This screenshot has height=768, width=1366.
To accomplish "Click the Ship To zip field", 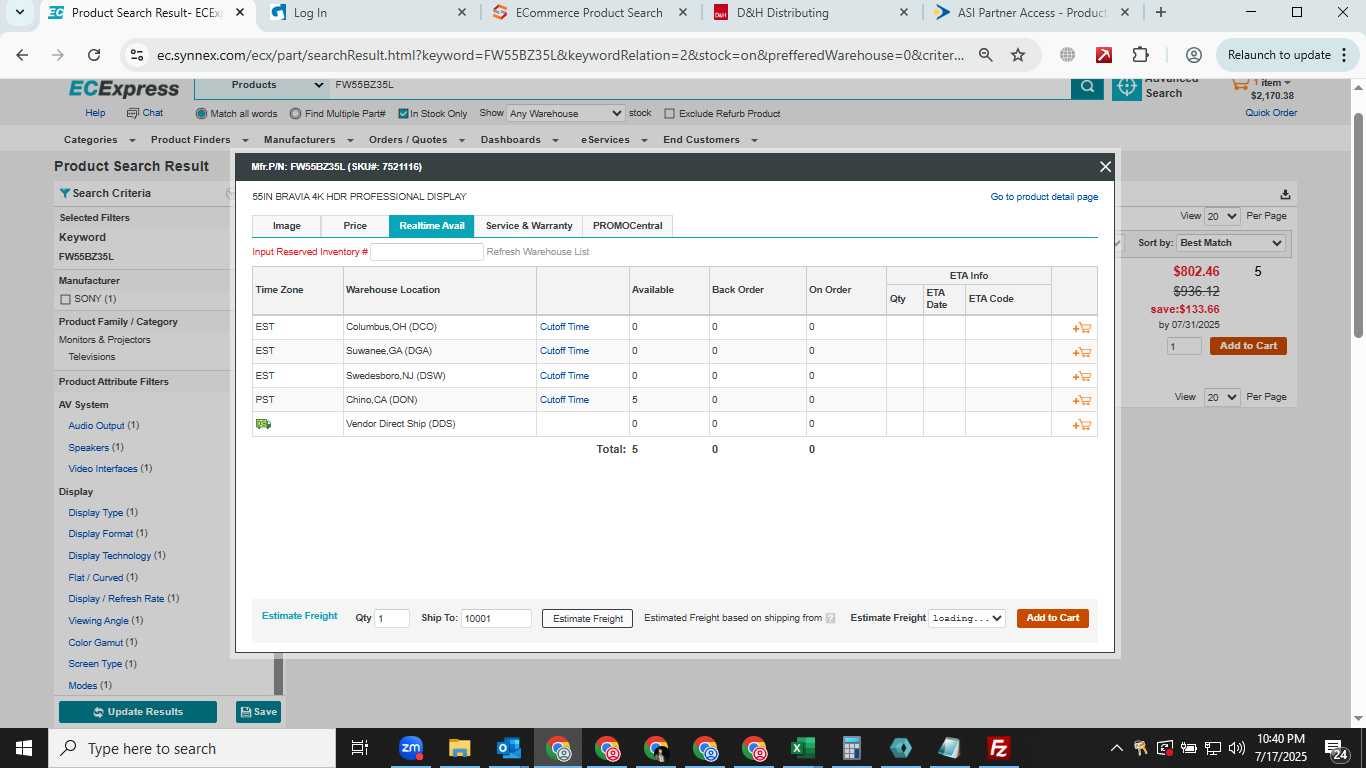I will [x=496, y=618].
